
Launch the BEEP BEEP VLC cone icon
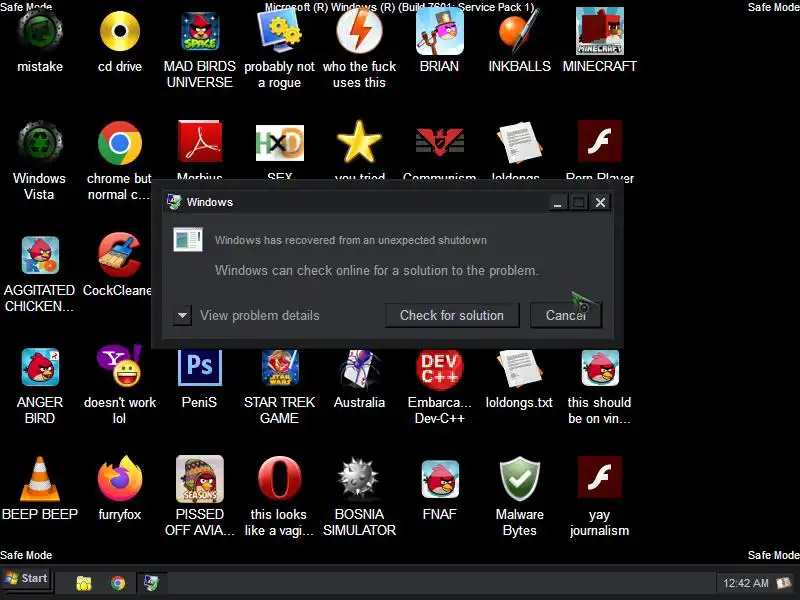tap(40, 479)
